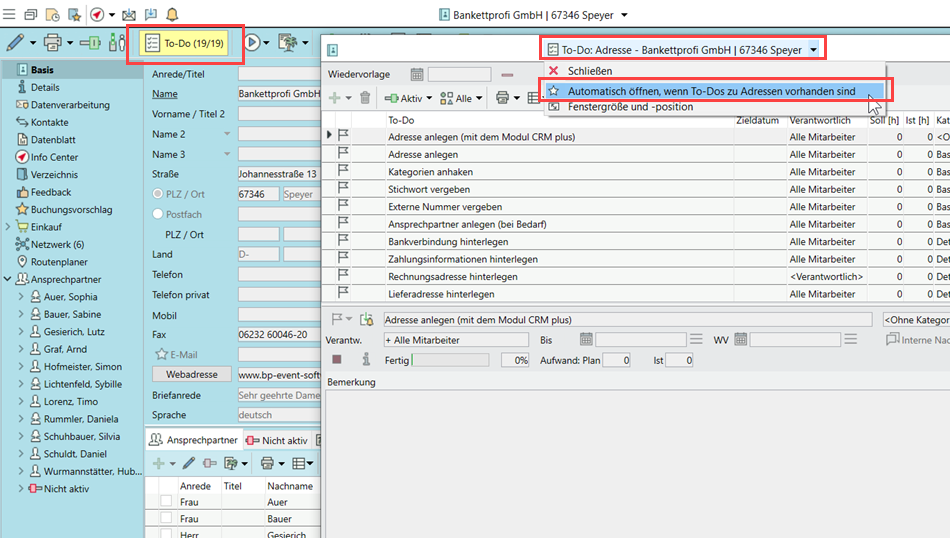Select 'Fenstergröße und -position' menu entry
The image size is (950, 538).
630,107
